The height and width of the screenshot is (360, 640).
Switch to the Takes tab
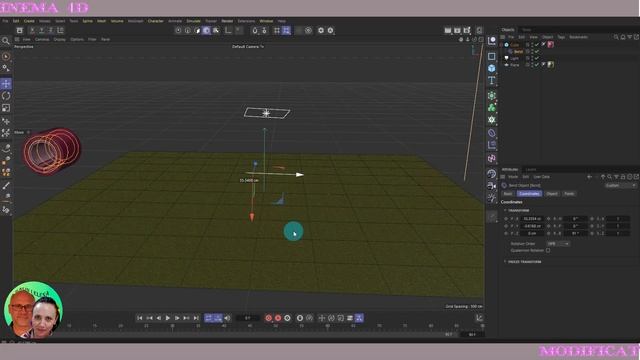(527, 30)
